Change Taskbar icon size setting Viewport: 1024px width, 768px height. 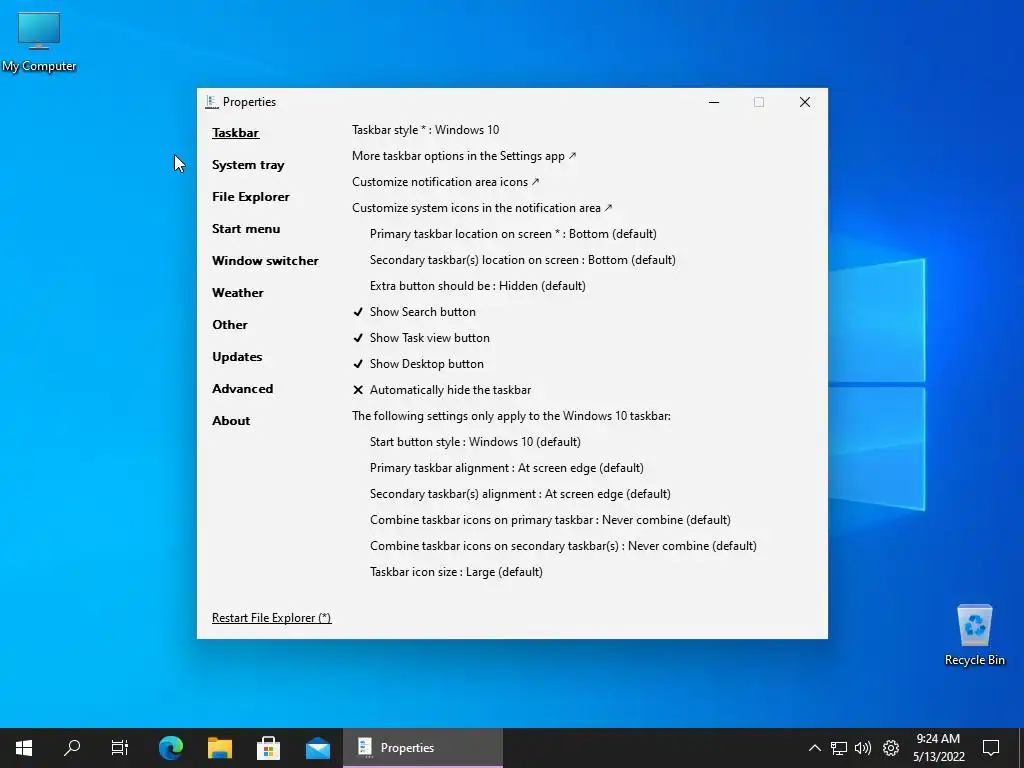point(456,572)
